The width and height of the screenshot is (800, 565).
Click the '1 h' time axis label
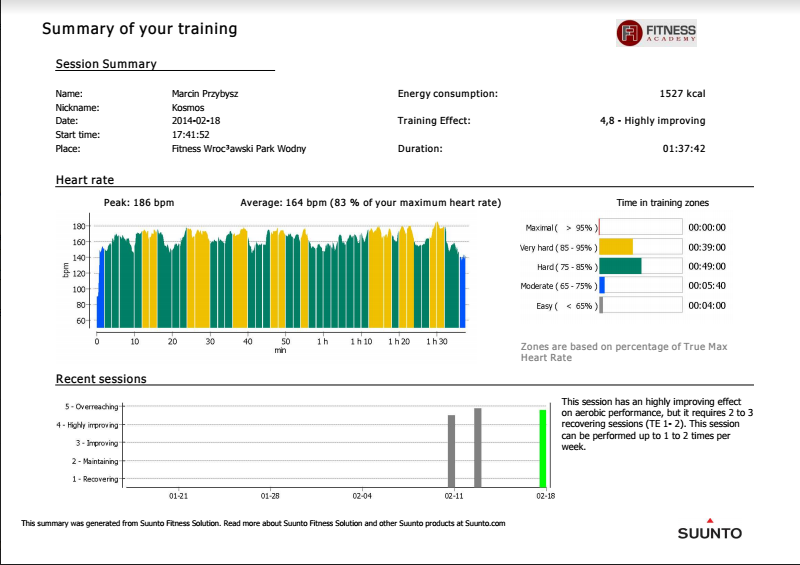322,341
